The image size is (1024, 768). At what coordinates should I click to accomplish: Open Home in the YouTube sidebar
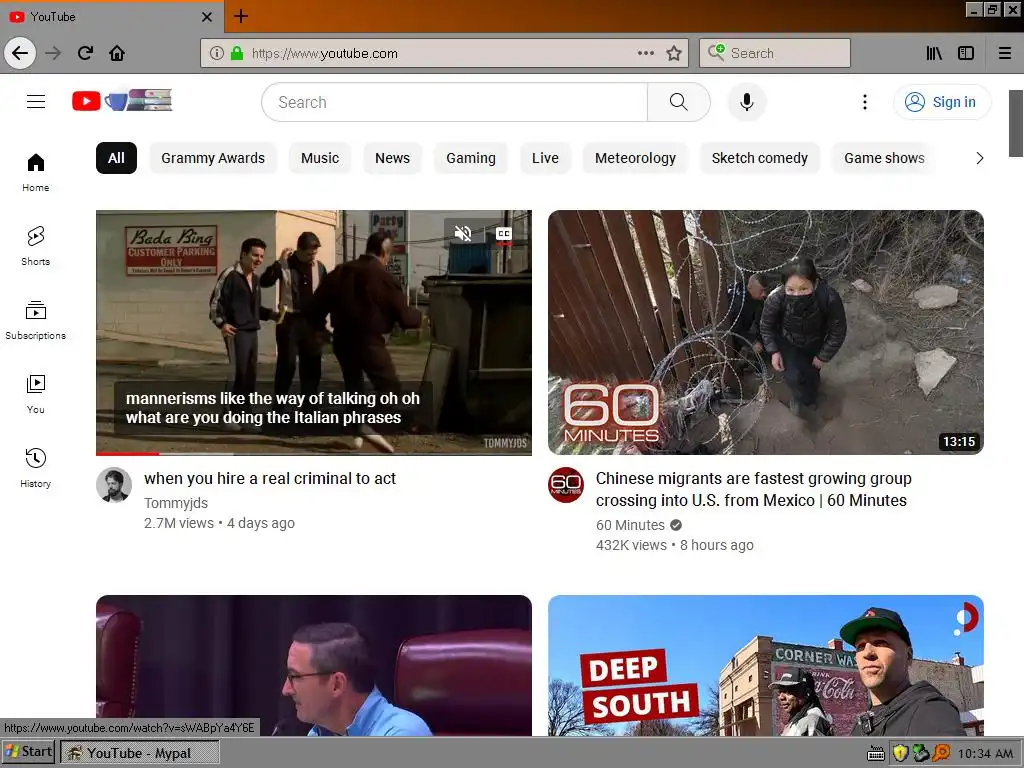pyautogui.click(x=36, y=172)
